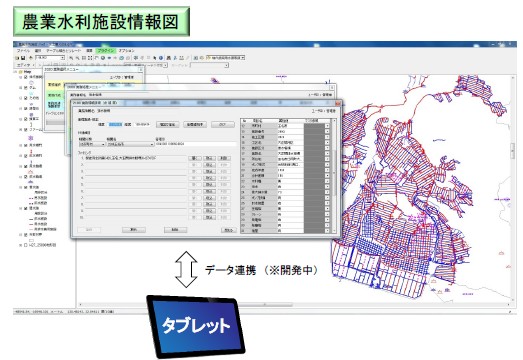This screenshot has height=360, width=523.
Task: Click the globe icon in the toolbar
Action: [x=103, y=58]
